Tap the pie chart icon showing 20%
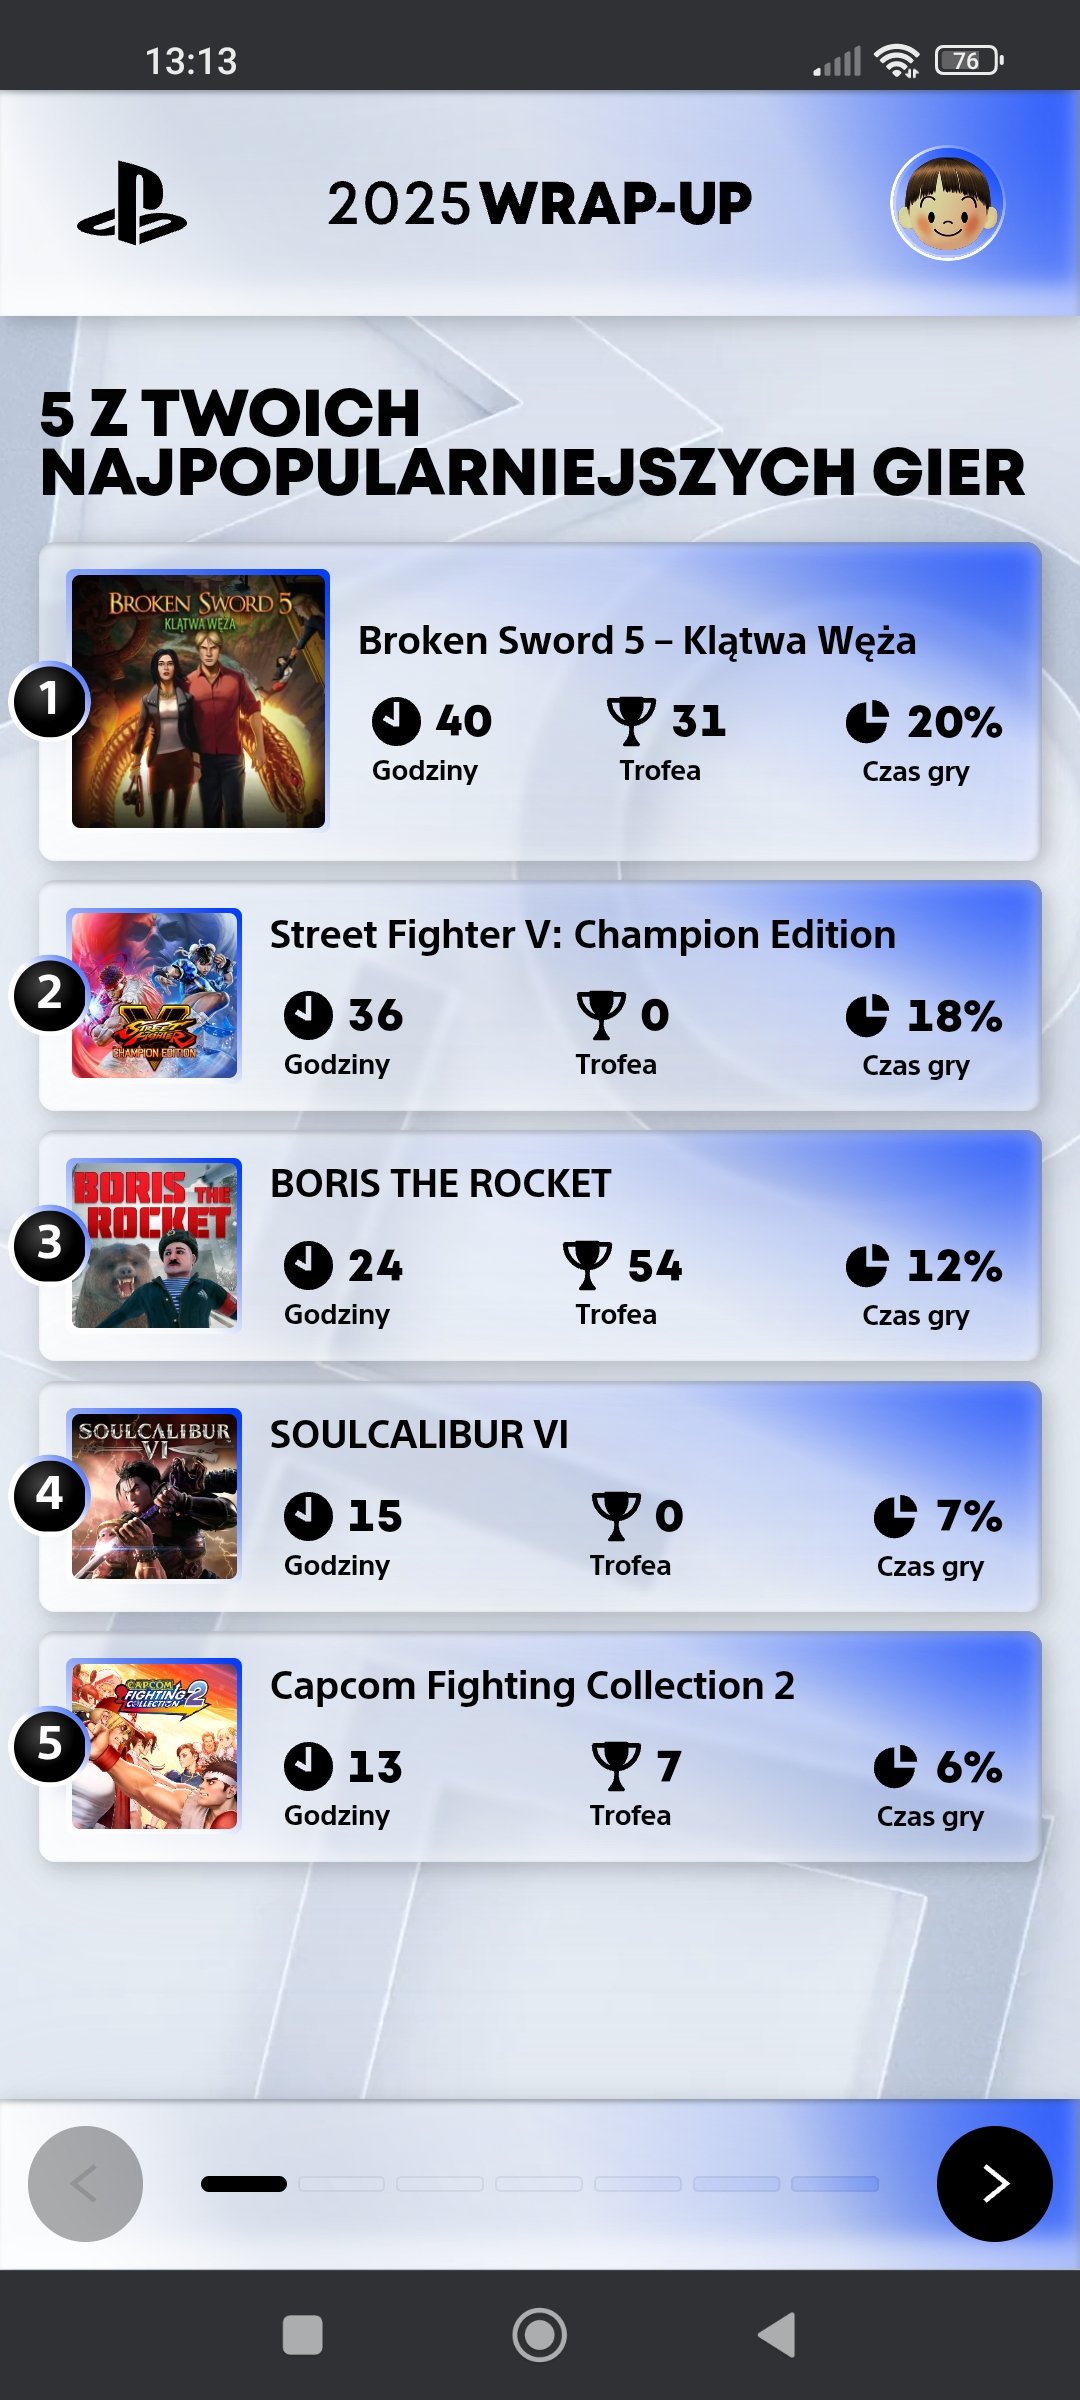The image size is (1080, 2400). (x=867, y=721)
